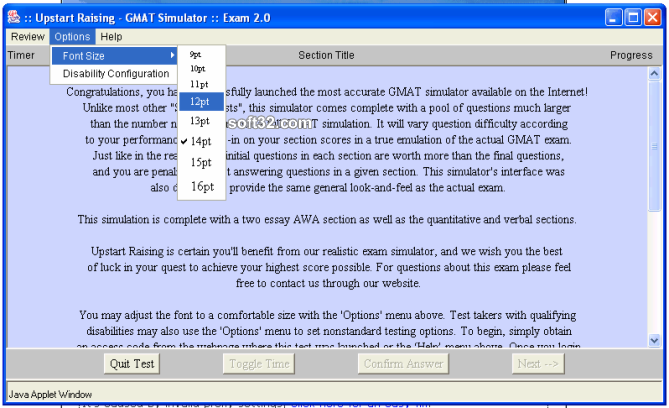Screen dimensions: 669x408
Task: Click the Quit Test button
Action: [132, 364]
